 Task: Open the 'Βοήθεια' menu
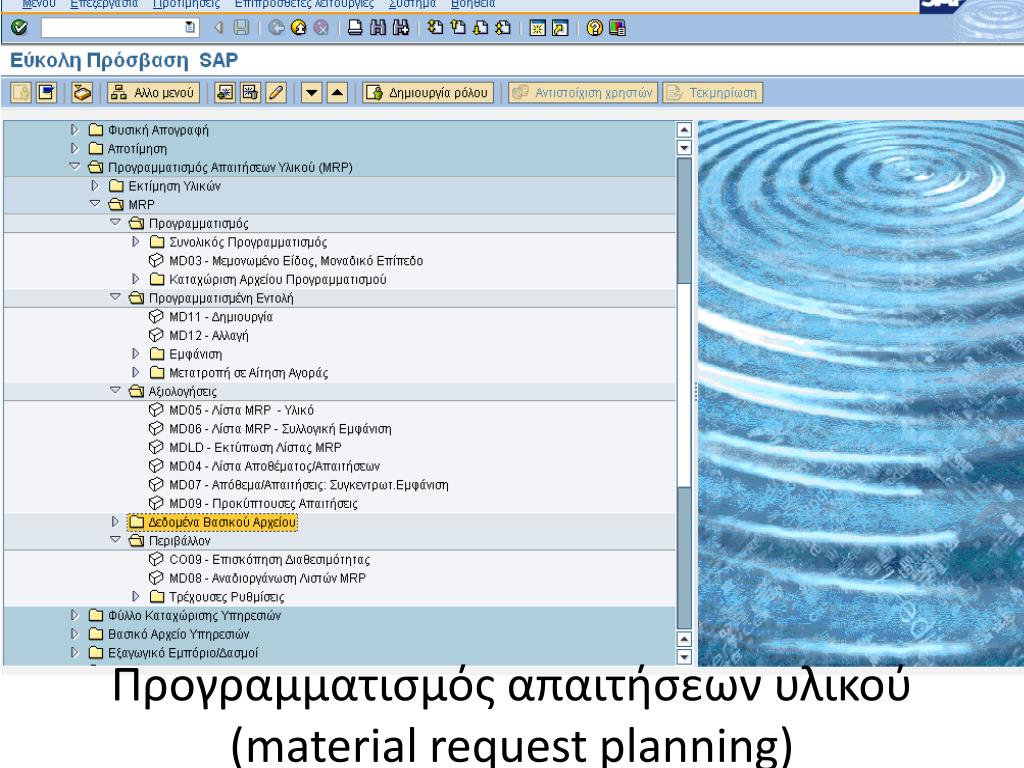(x=473, y=4)
